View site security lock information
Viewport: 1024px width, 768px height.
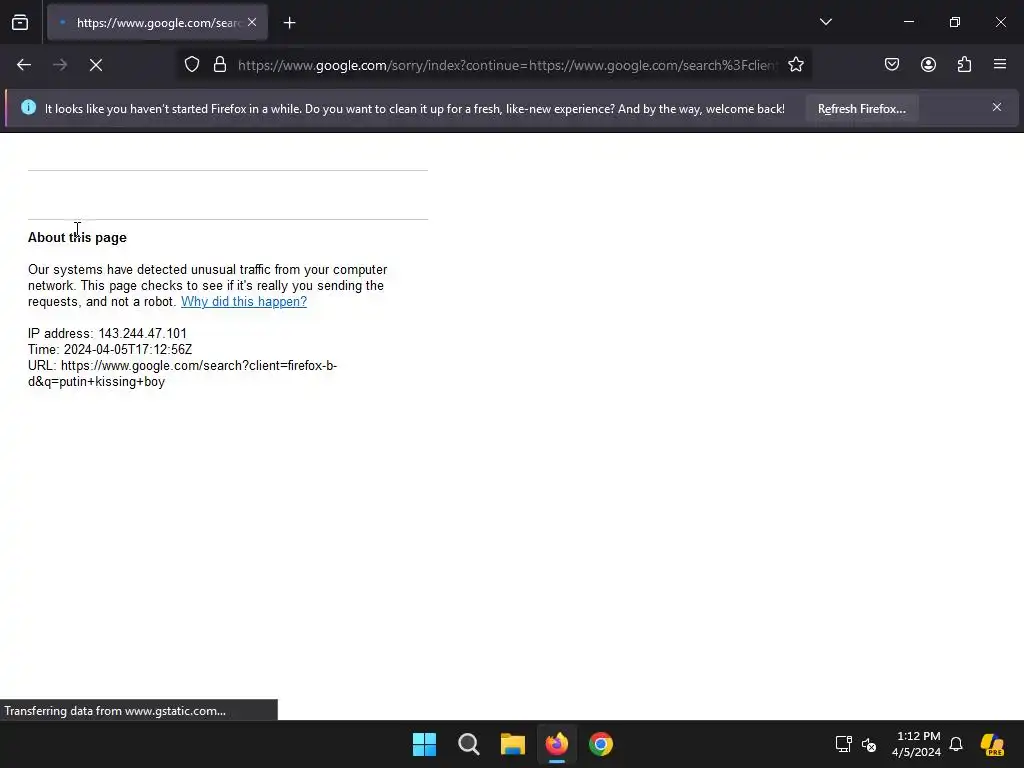pos(220,65)
